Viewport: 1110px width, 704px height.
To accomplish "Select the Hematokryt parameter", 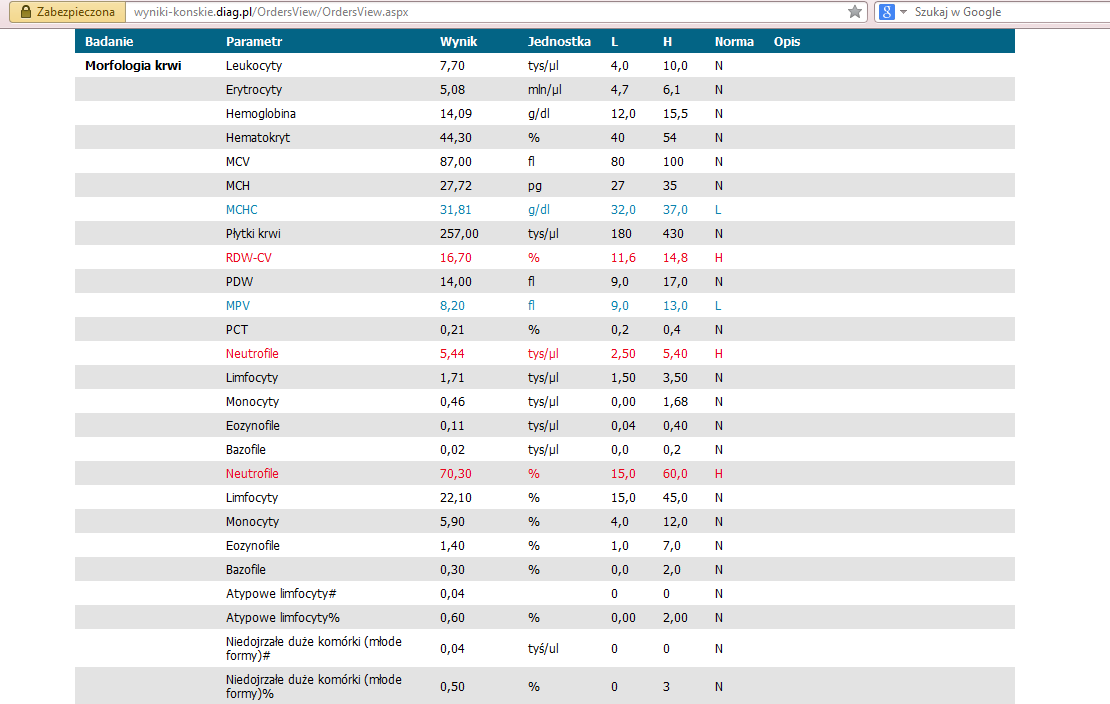I will 258,137.
